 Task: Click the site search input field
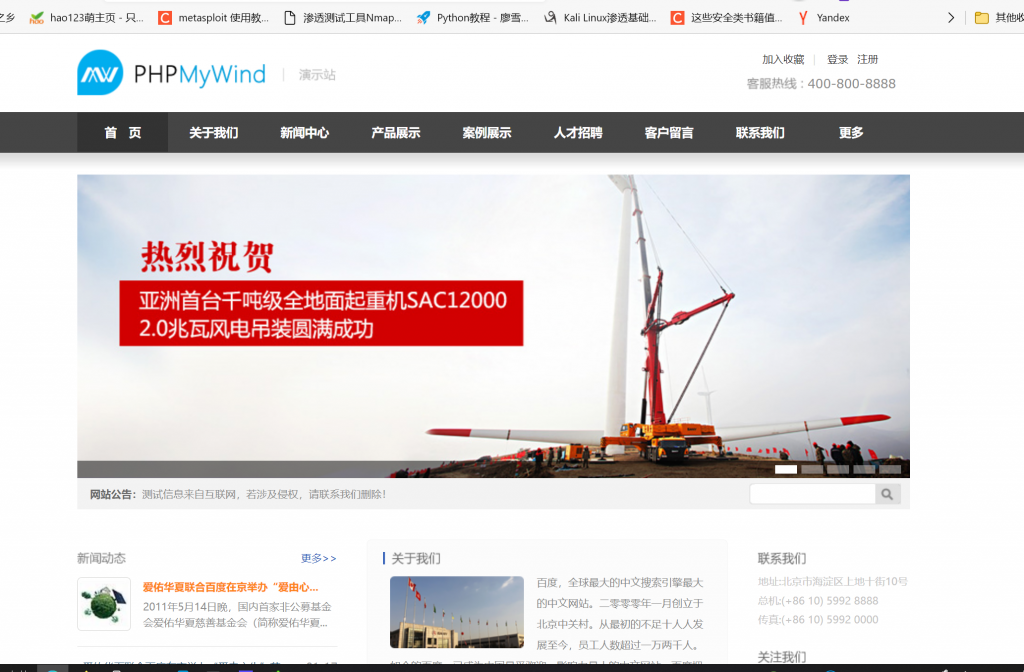coord(812,494)
